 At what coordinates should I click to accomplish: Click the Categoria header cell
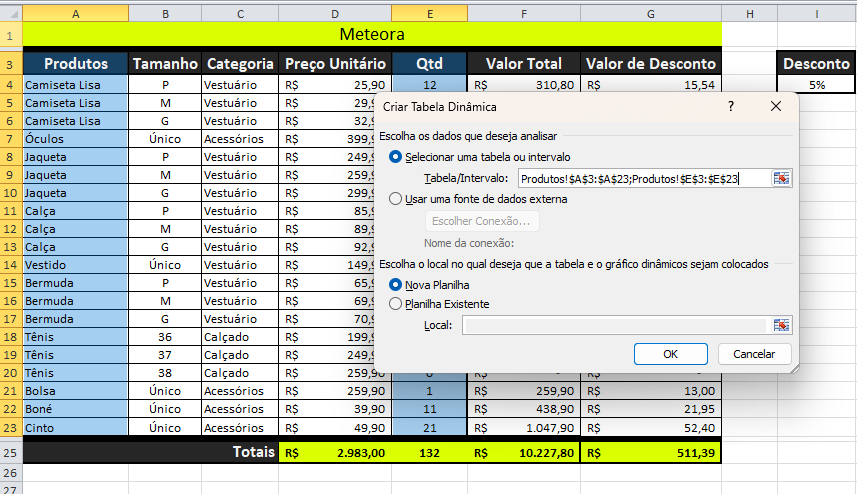240,64
